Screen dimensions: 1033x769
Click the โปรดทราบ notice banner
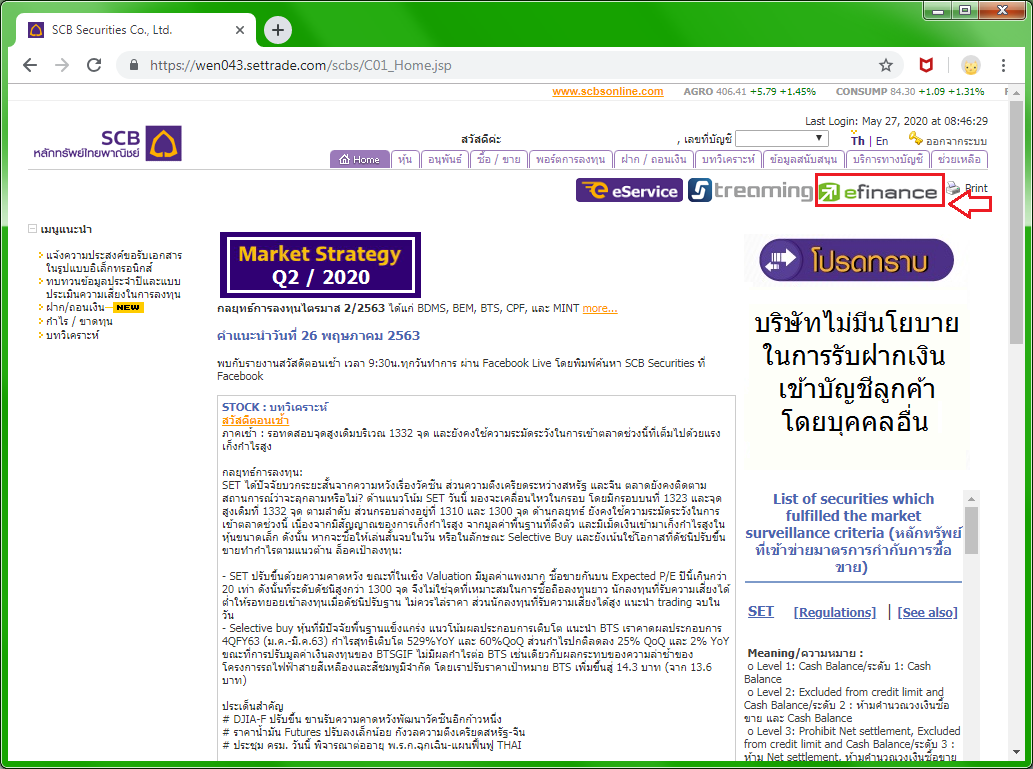856,260
